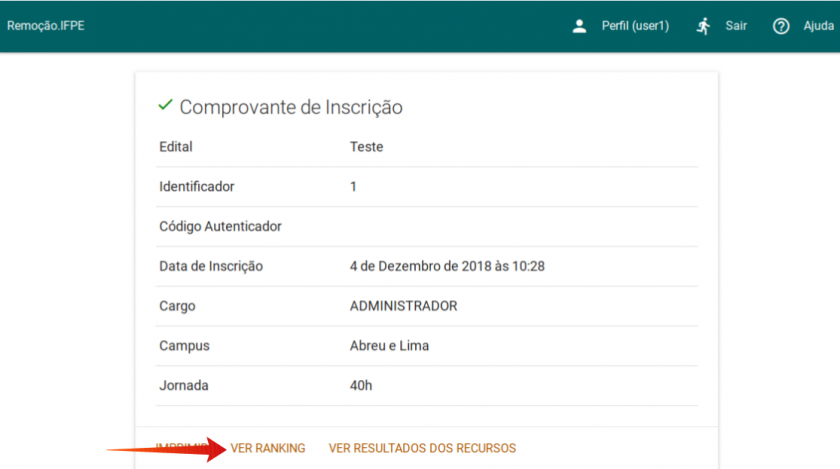Open the Perfil (user1) menu label
Screen dimensions: 840x469
(x=635, y=26)
